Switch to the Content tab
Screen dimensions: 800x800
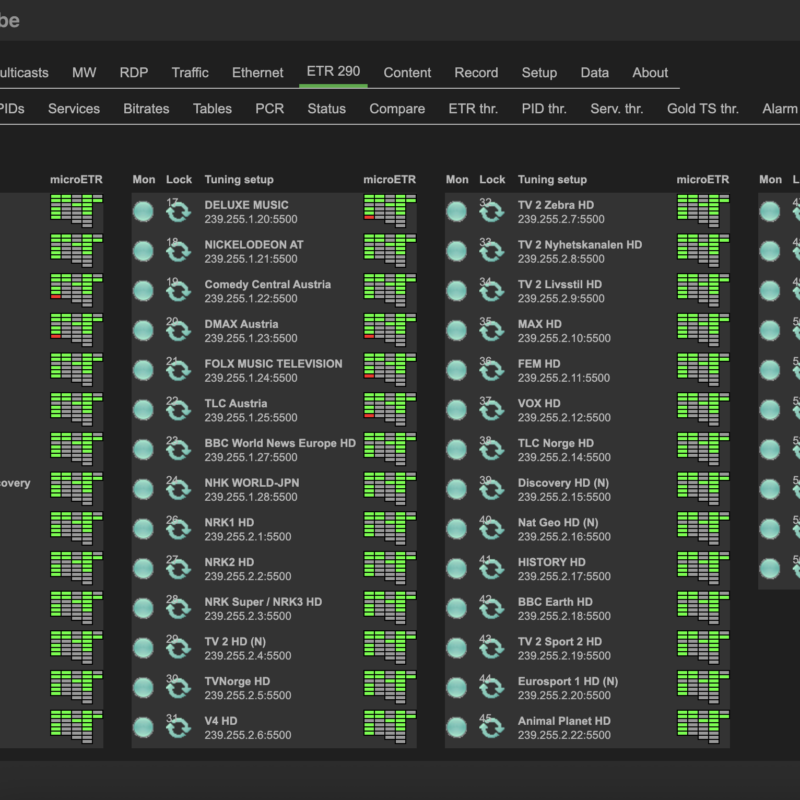pos(407,72)
